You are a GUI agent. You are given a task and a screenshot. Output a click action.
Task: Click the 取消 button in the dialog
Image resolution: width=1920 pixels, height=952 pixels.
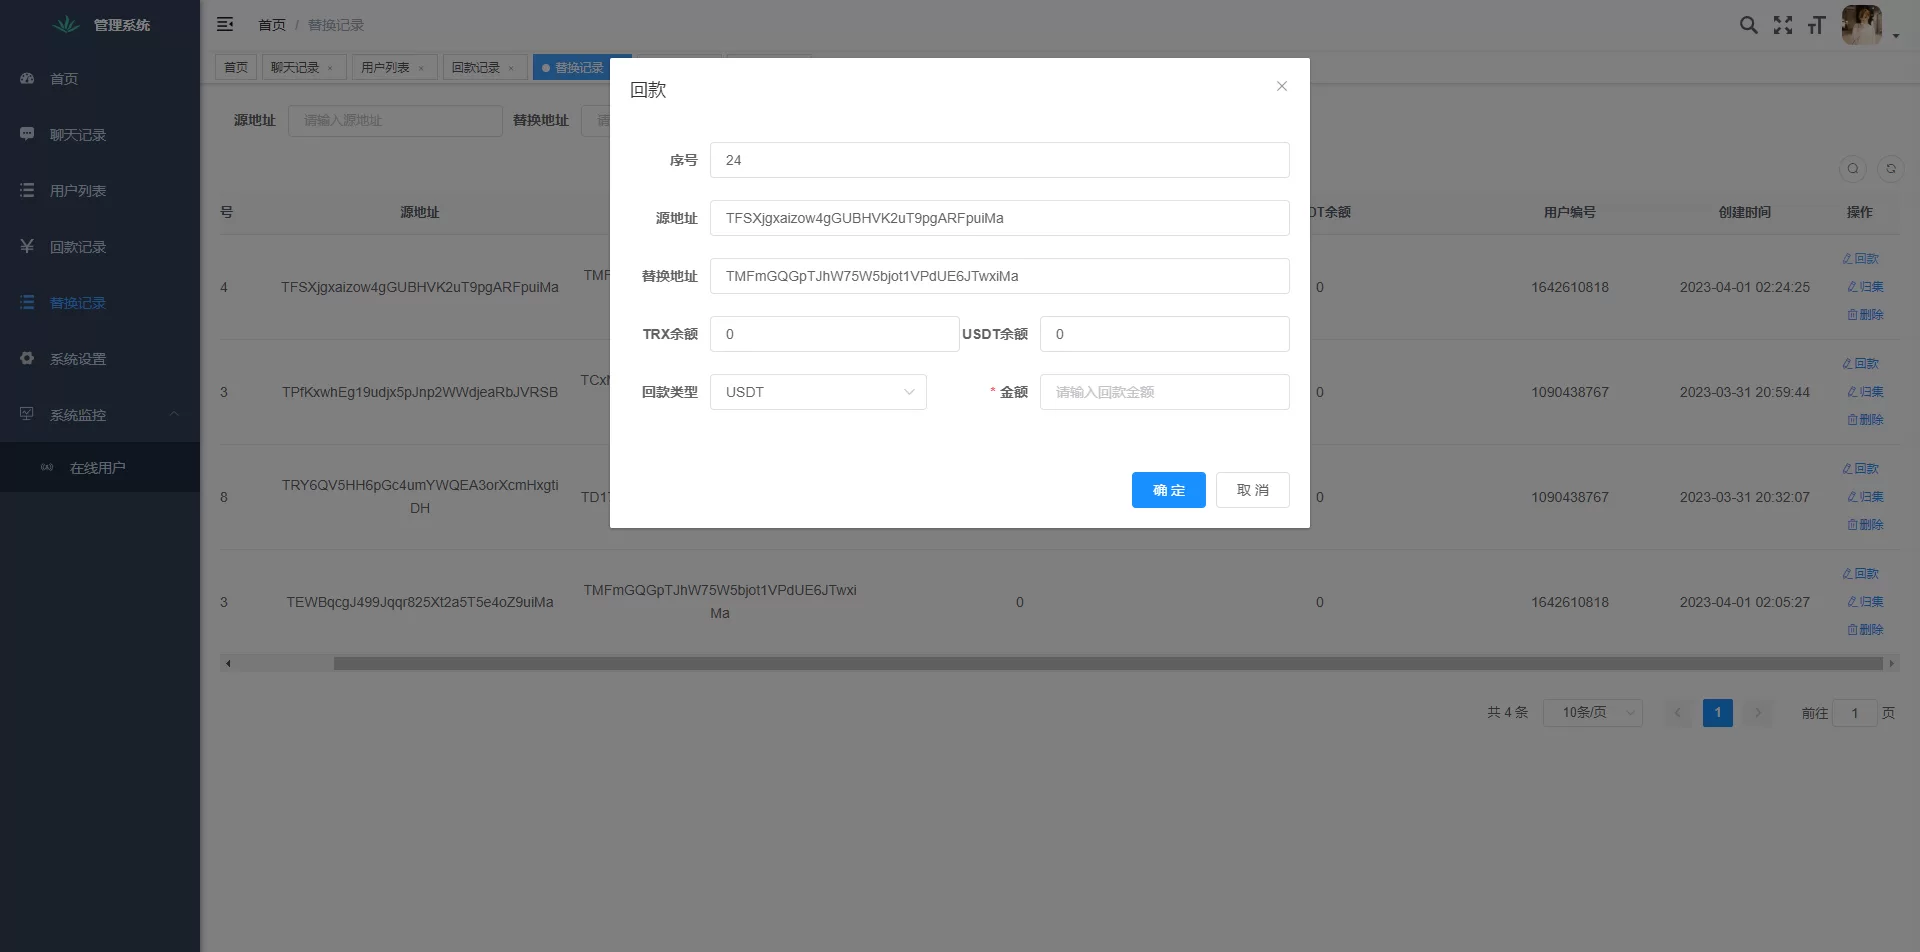pyautogui.click(x=1252, y=490)
